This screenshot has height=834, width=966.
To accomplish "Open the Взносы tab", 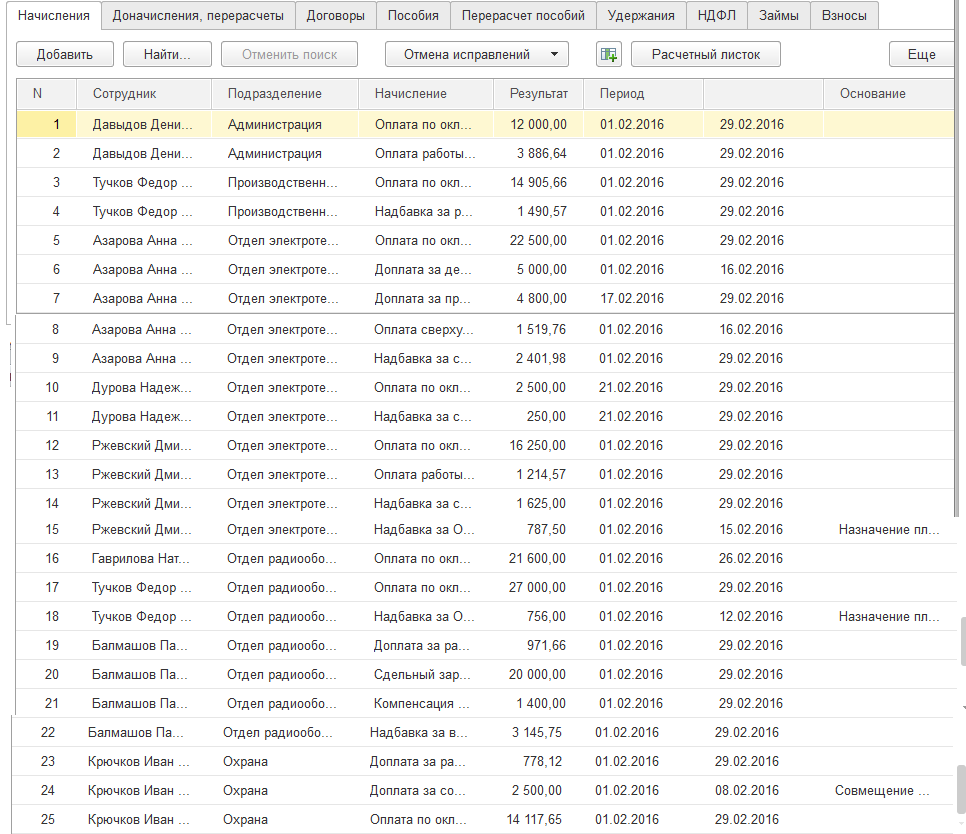I will (844, 15).
